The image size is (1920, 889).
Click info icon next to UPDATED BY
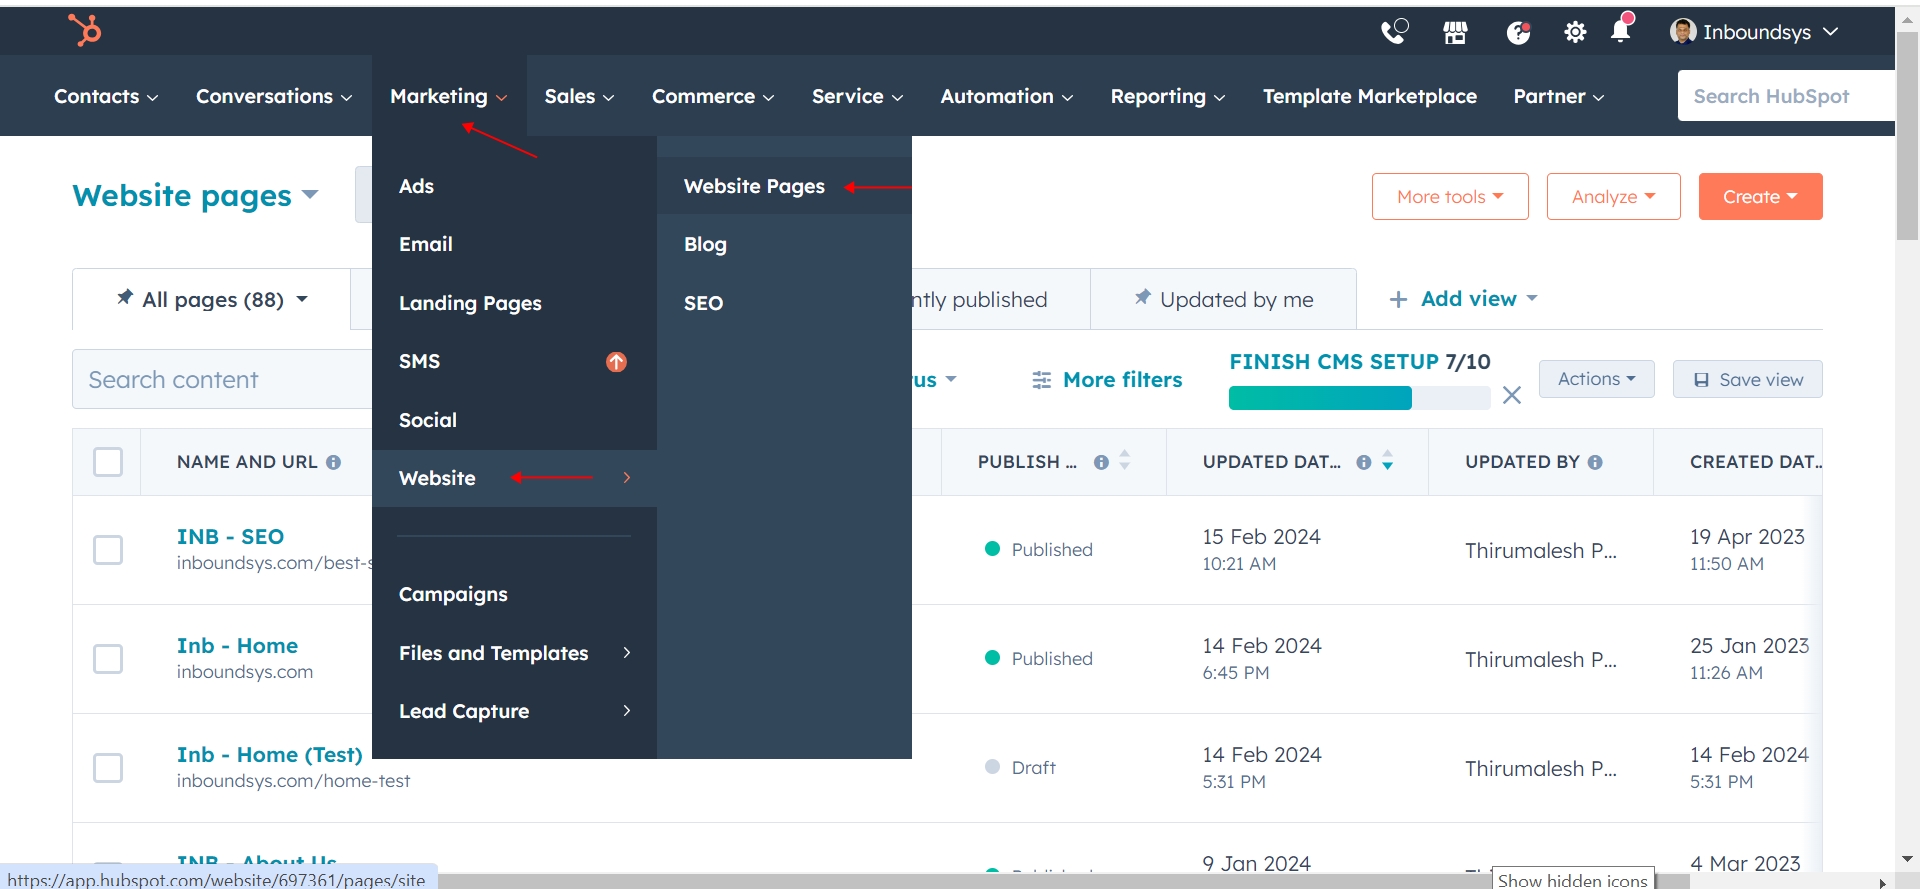pos(1595,462)
